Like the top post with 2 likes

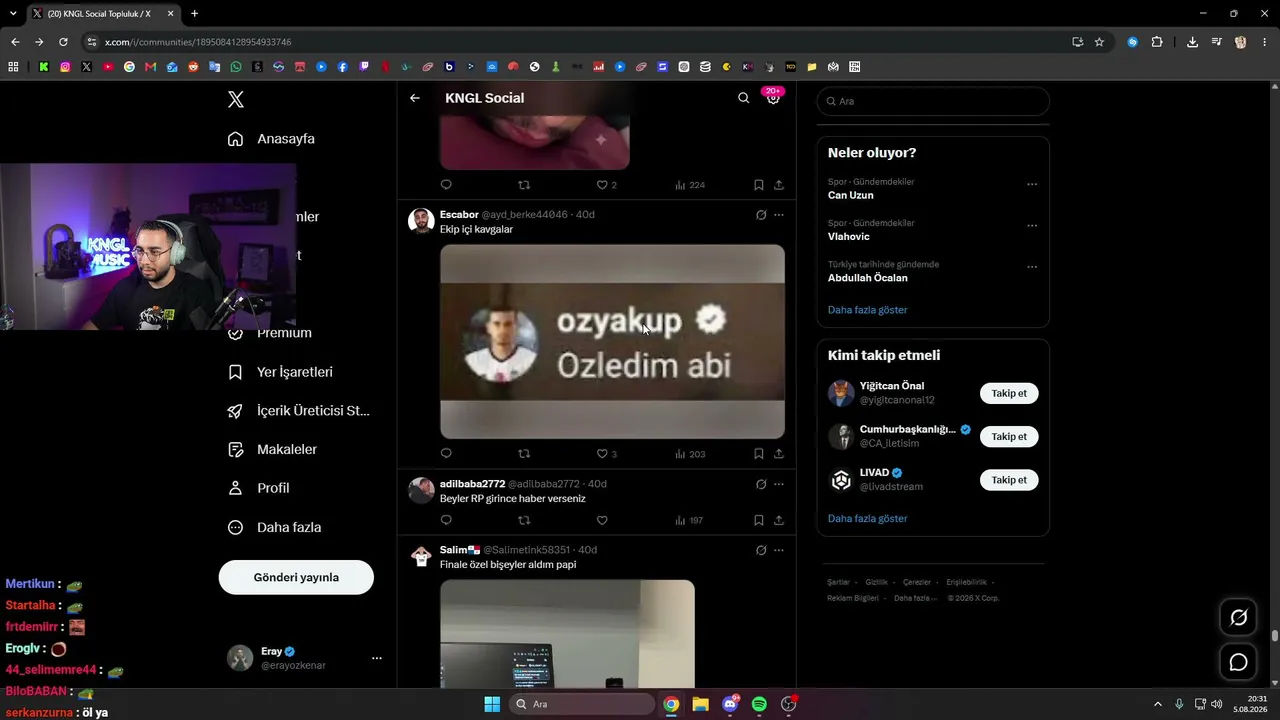tap(602, 185)
